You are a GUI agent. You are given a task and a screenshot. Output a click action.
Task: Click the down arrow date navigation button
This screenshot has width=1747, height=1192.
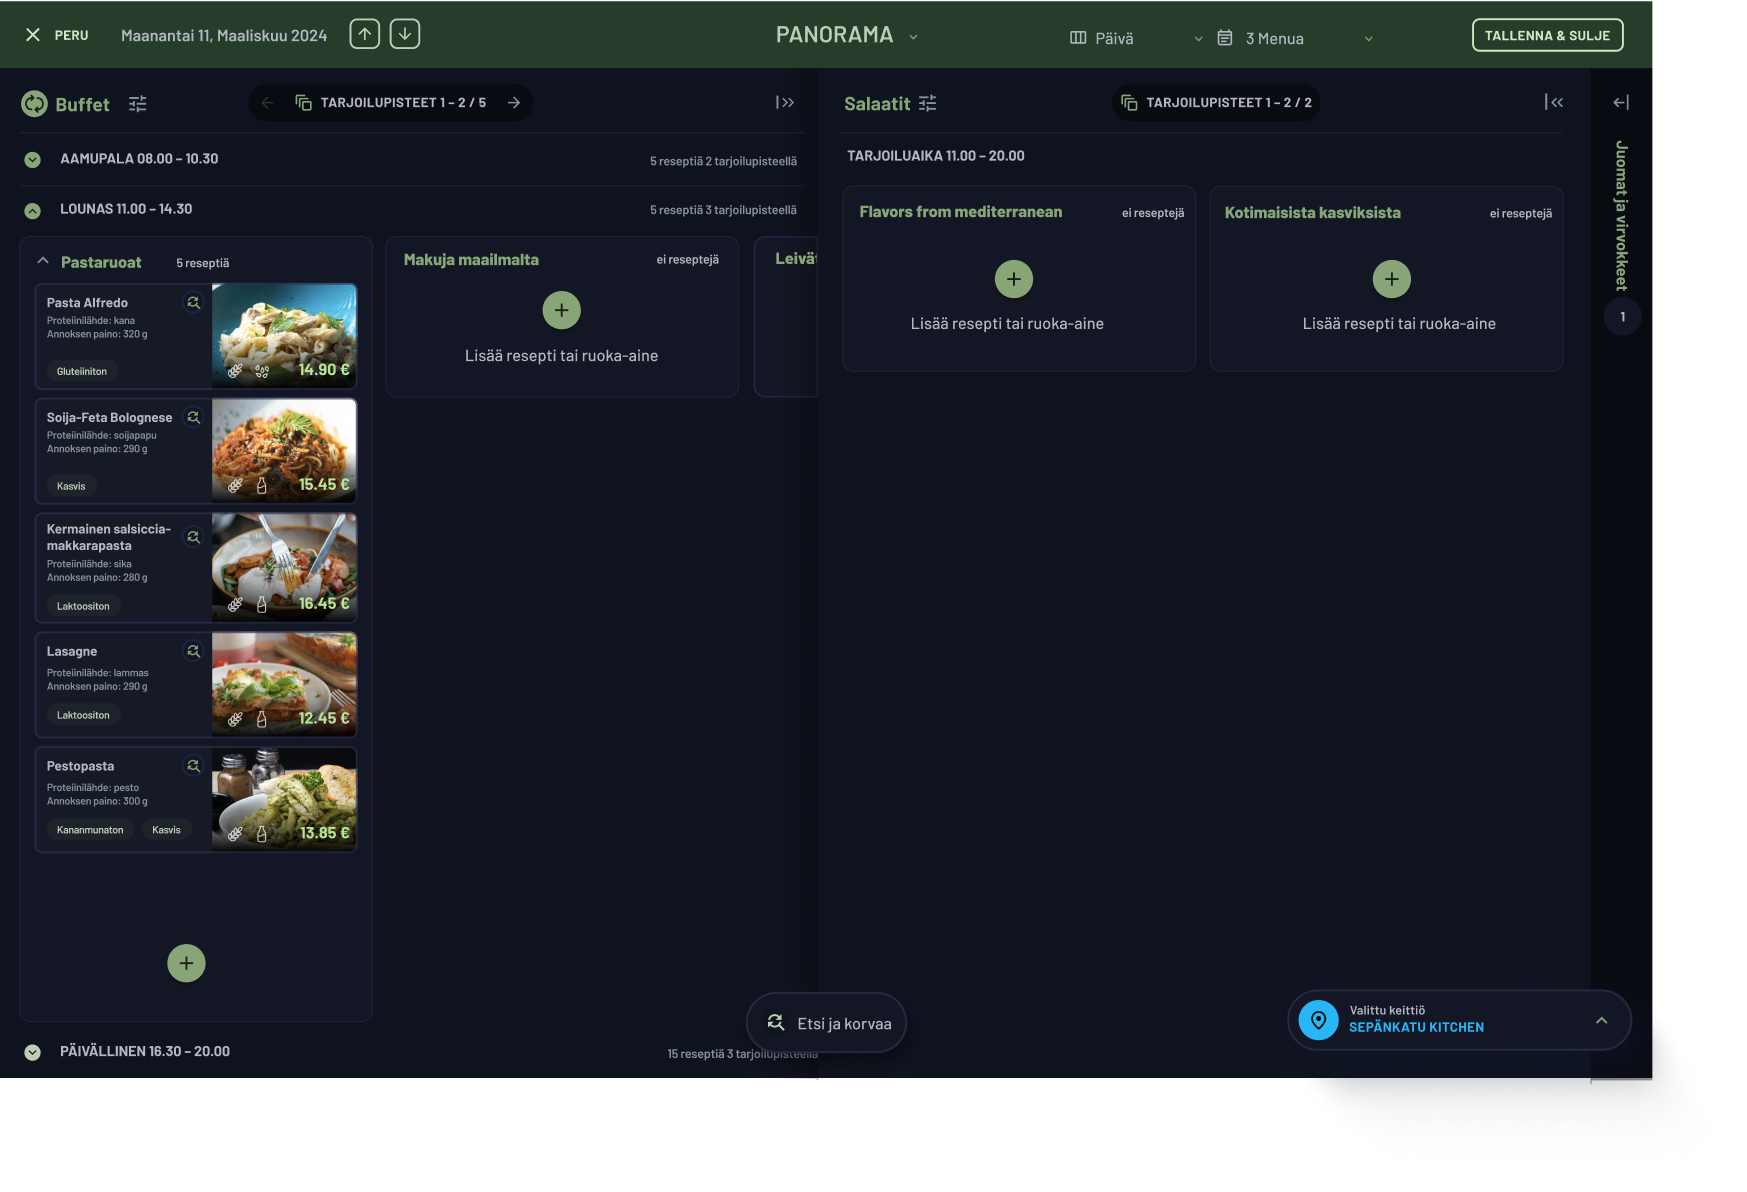(404, 34)
